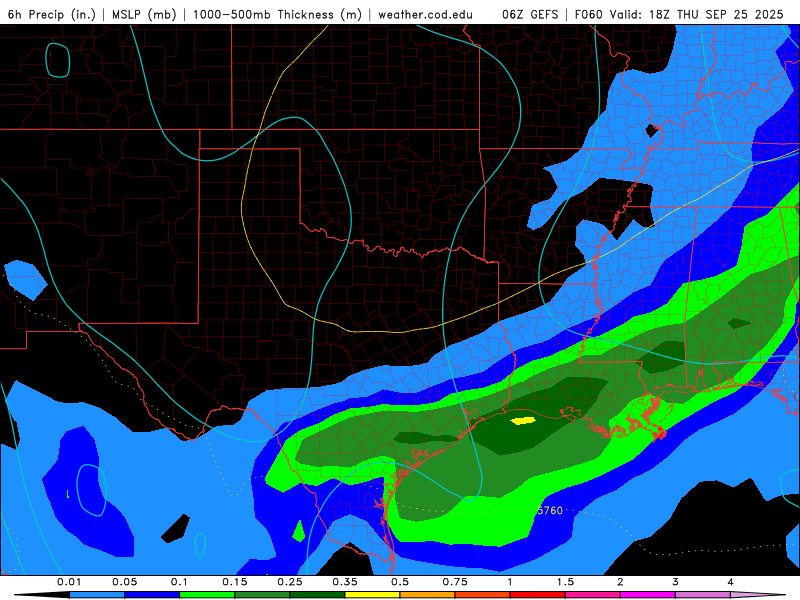Click the '06Z GEFS' model run label
This screenshot has height=600, width=800.
click(x=530, y=14)
